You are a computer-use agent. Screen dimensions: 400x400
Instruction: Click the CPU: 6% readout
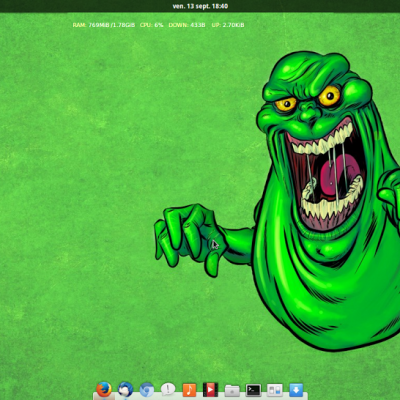[152, 25]
